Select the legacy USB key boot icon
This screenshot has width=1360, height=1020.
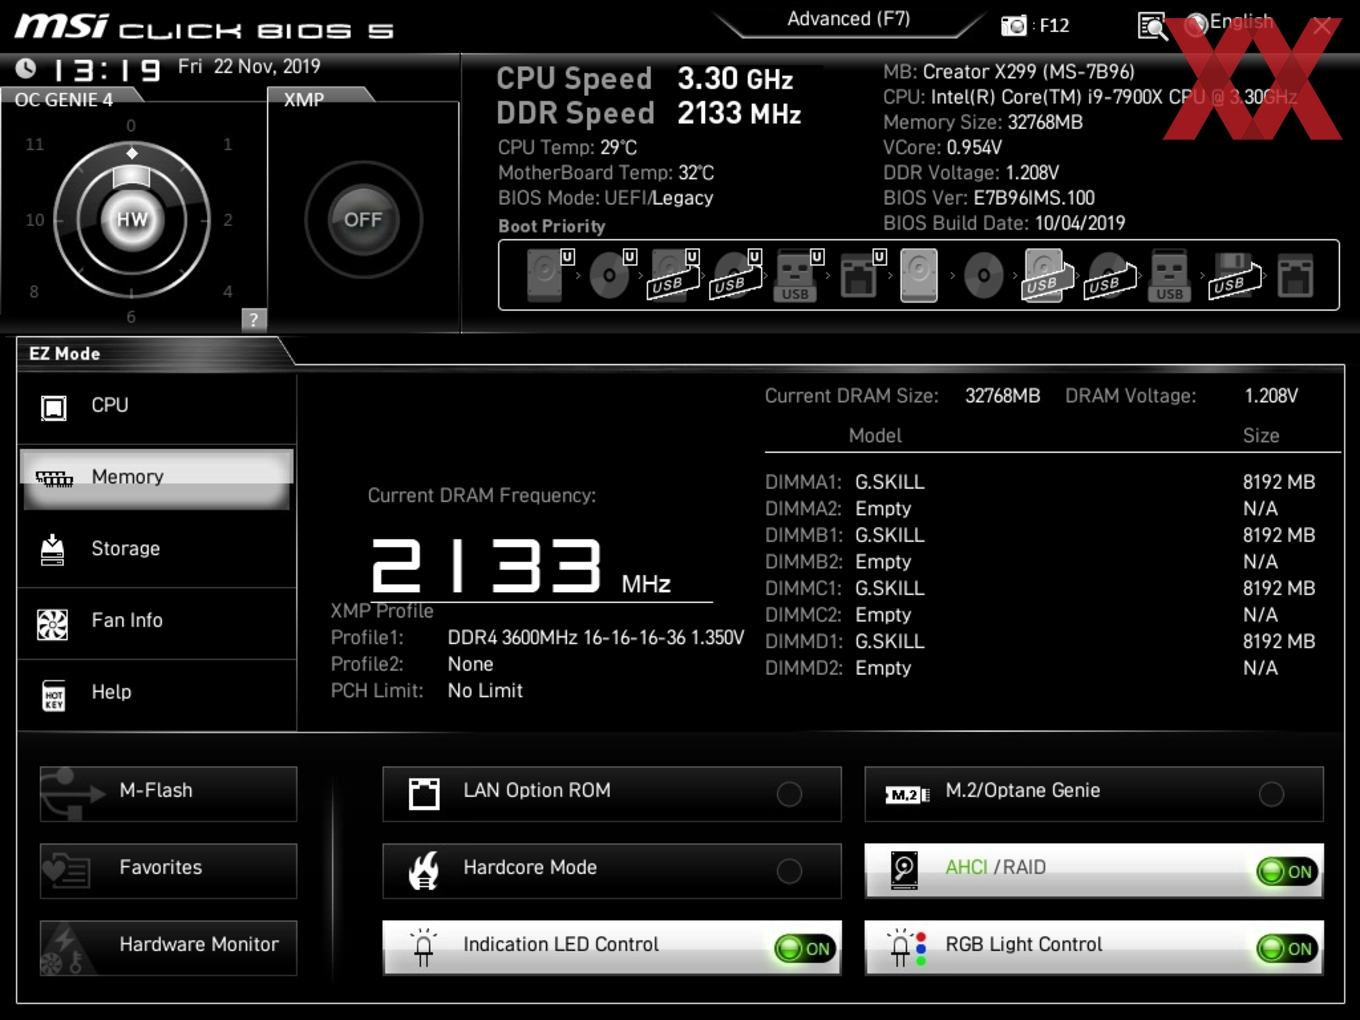tap(1169, 275)
